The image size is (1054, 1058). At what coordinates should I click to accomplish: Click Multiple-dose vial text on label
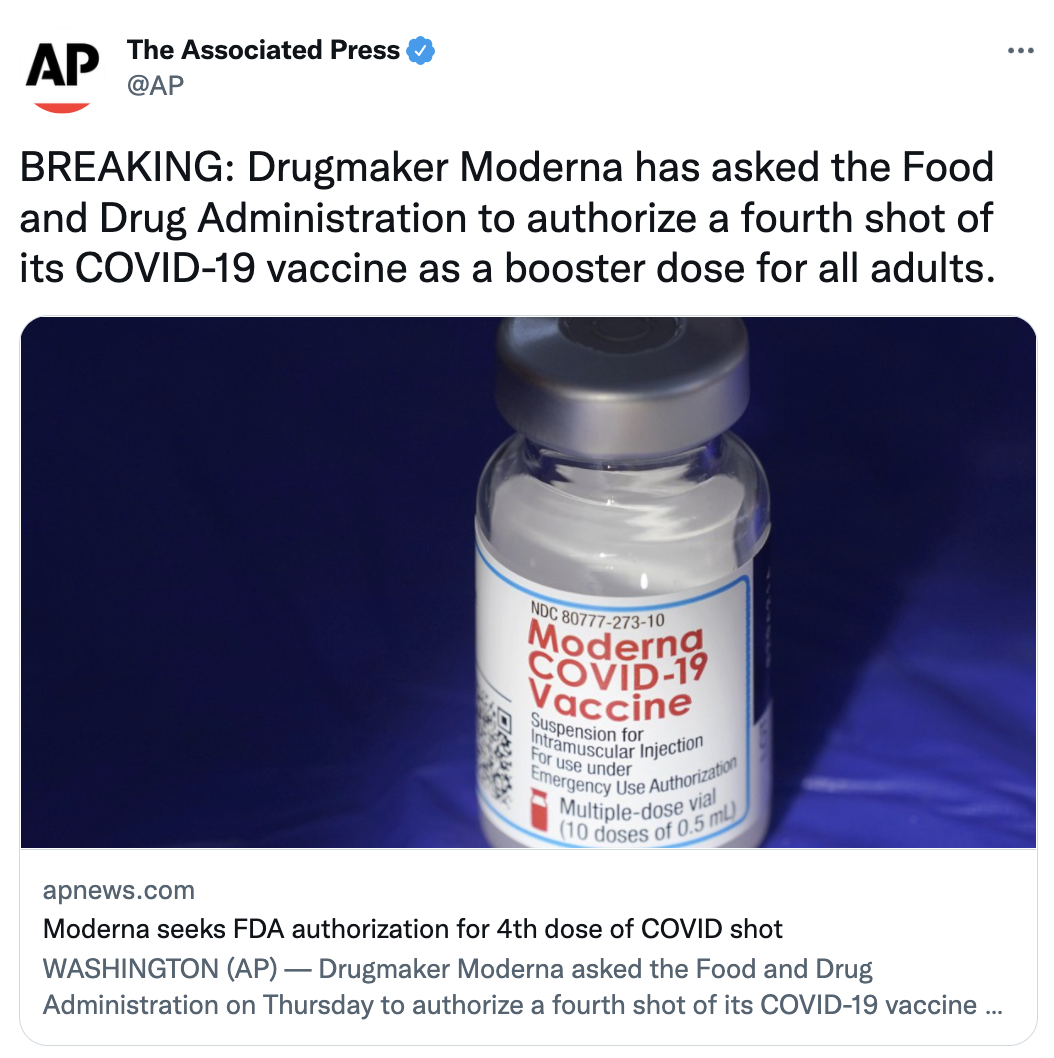click(637, 806)
